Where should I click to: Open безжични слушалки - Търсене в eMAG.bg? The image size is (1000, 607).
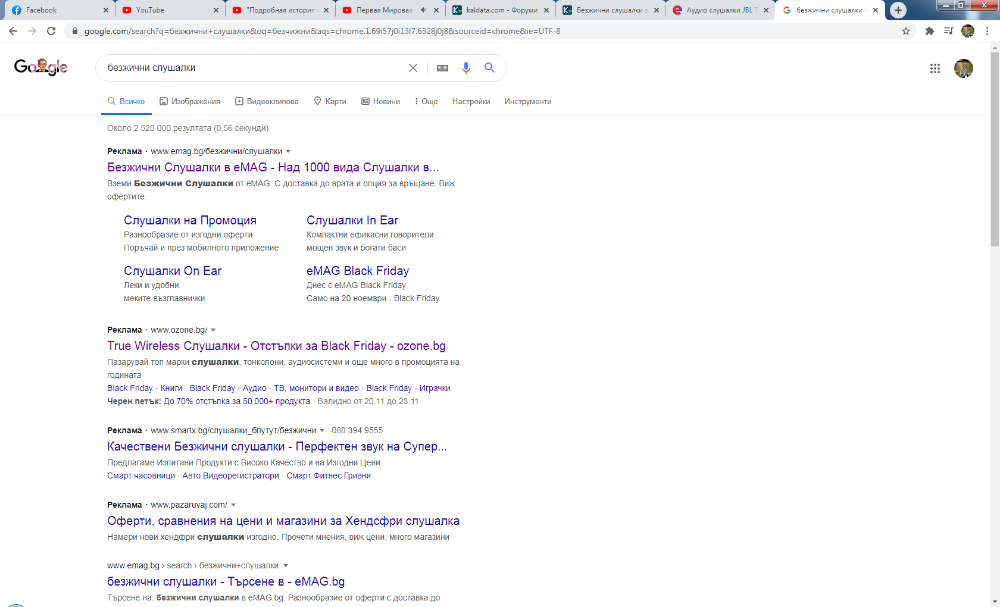pos(226,581)
